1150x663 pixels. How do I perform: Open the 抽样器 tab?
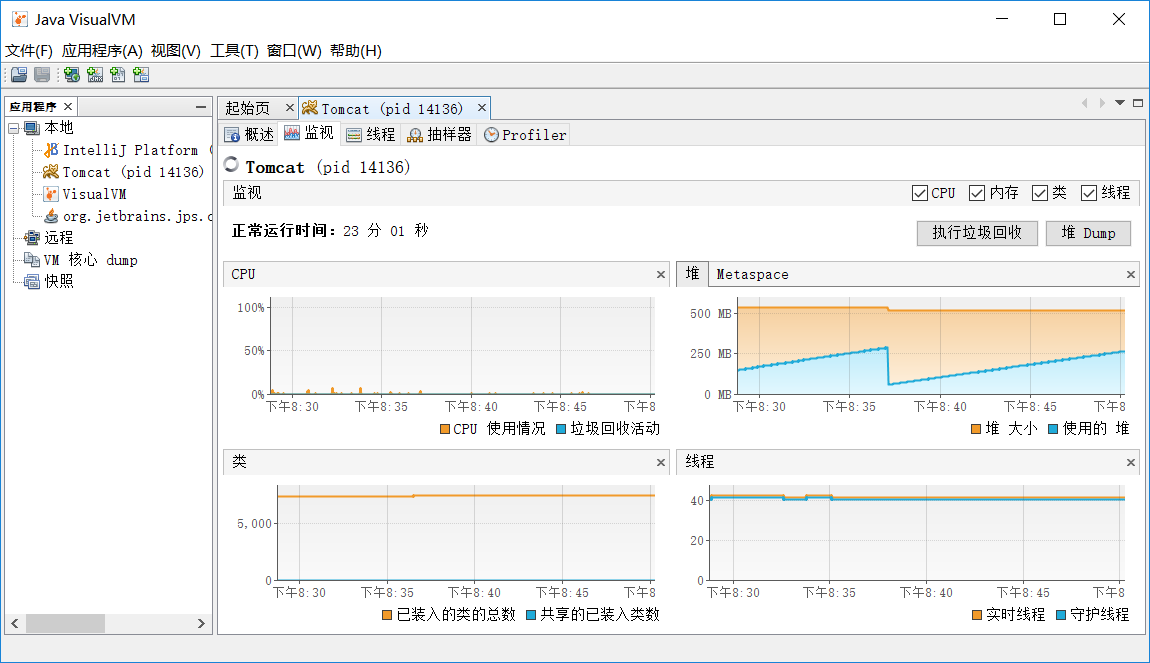click(440, 134)
